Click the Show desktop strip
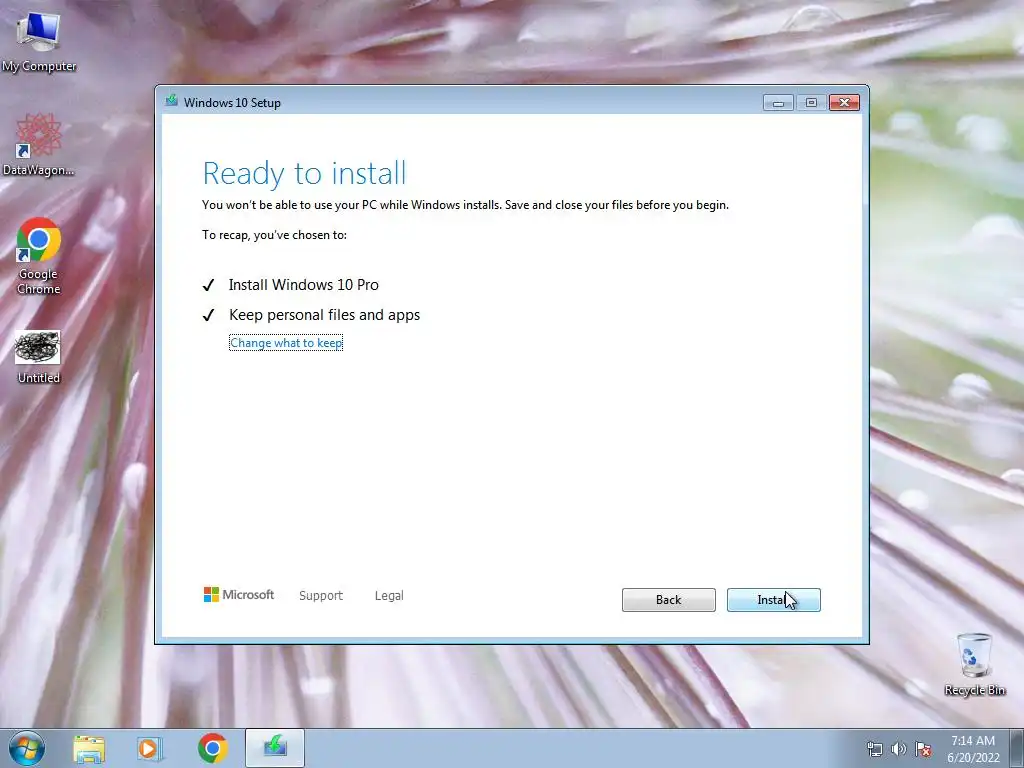The height and width of the screenshot is (768, 1024). pos(1016,748)
